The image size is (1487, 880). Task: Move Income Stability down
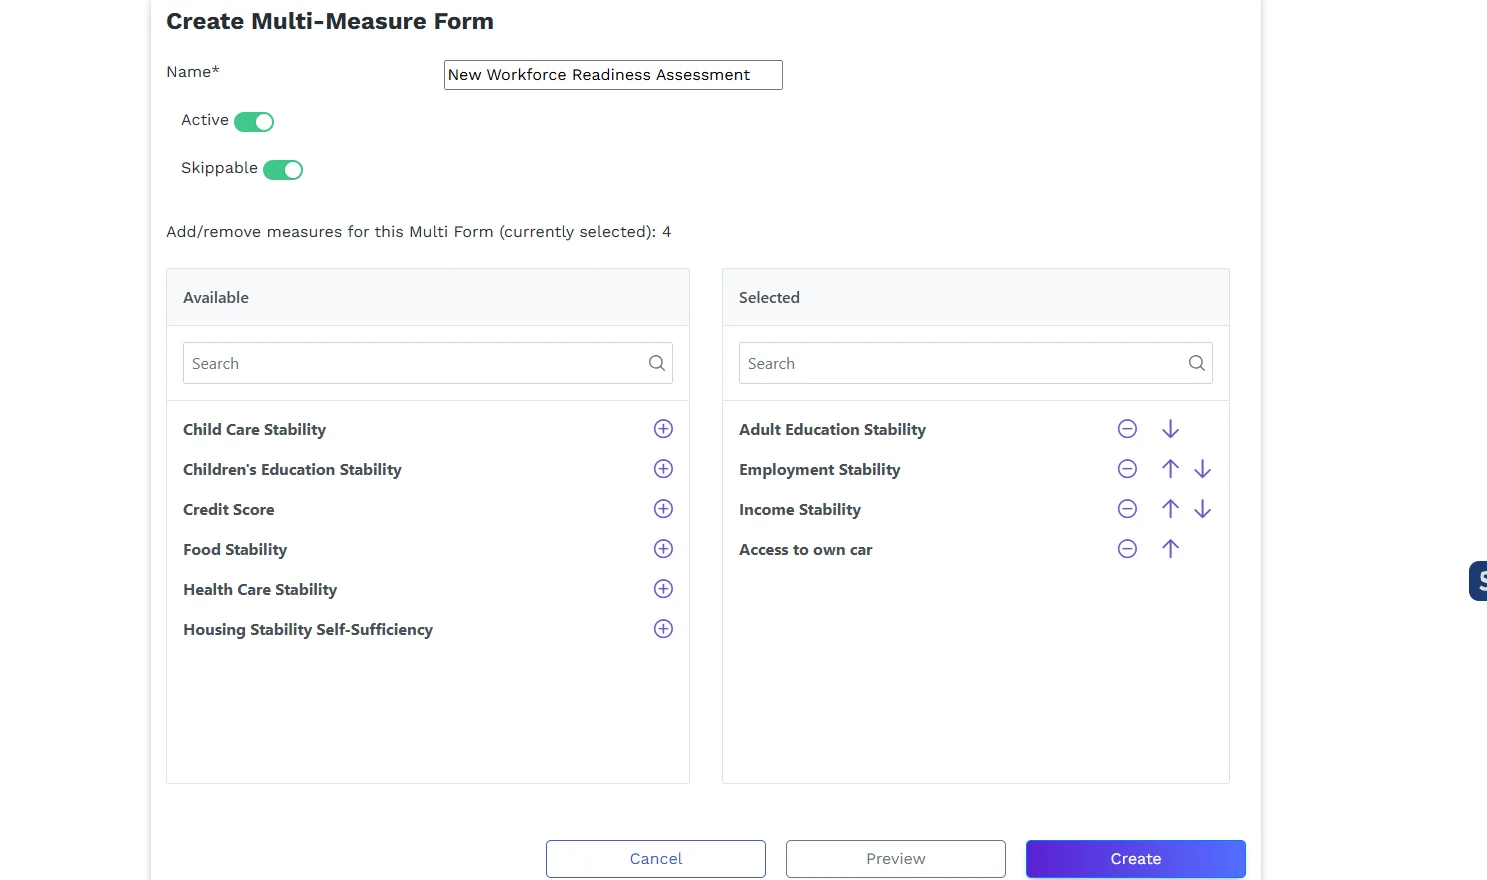1202,509
